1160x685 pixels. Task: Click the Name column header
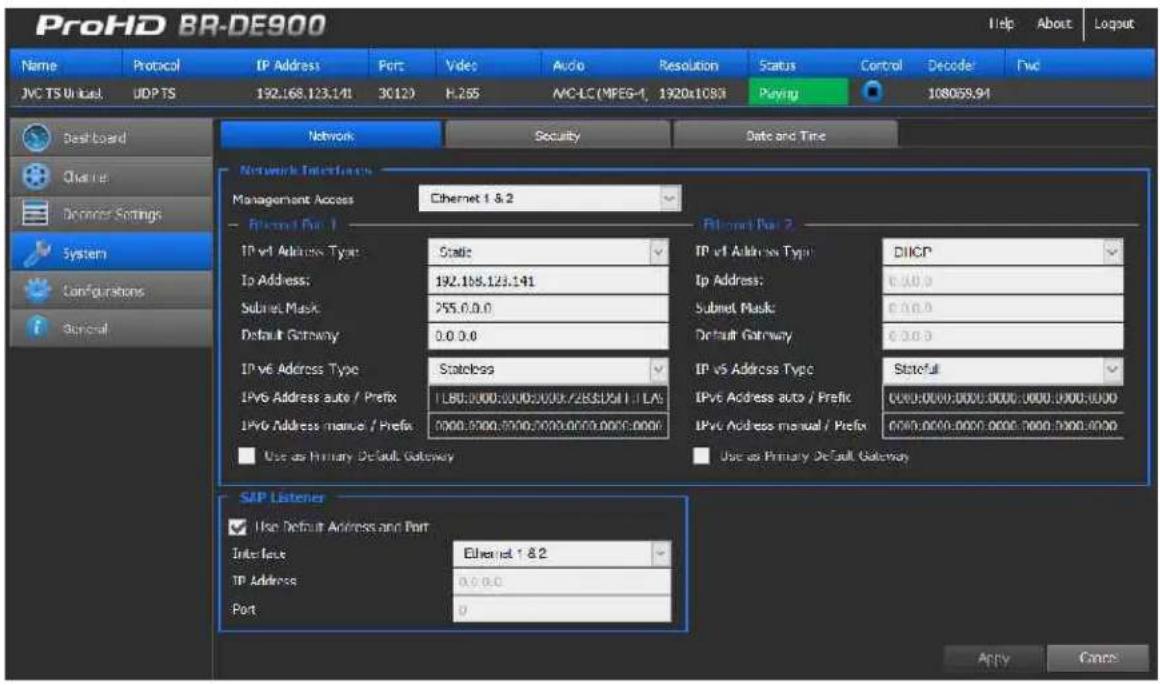click(x=39, y=65)
